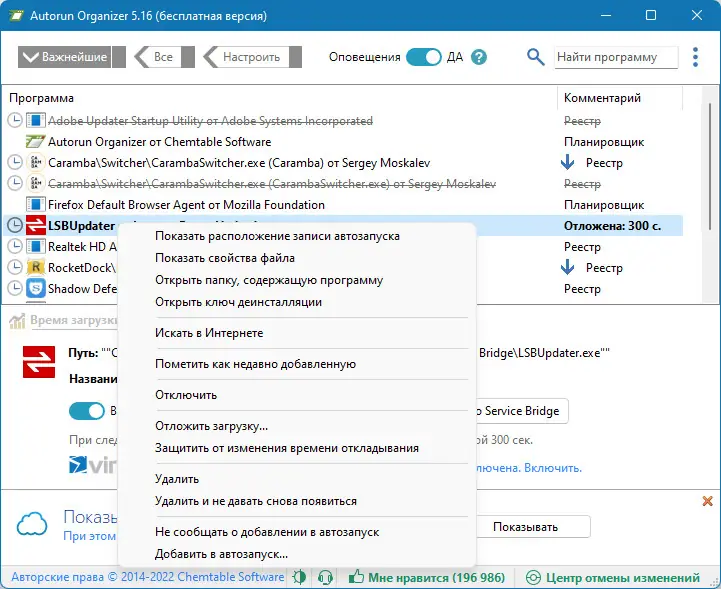Select the Важнейшие filter with checkmark
Viewport: 721px width, 589px height.
[72, 57]
